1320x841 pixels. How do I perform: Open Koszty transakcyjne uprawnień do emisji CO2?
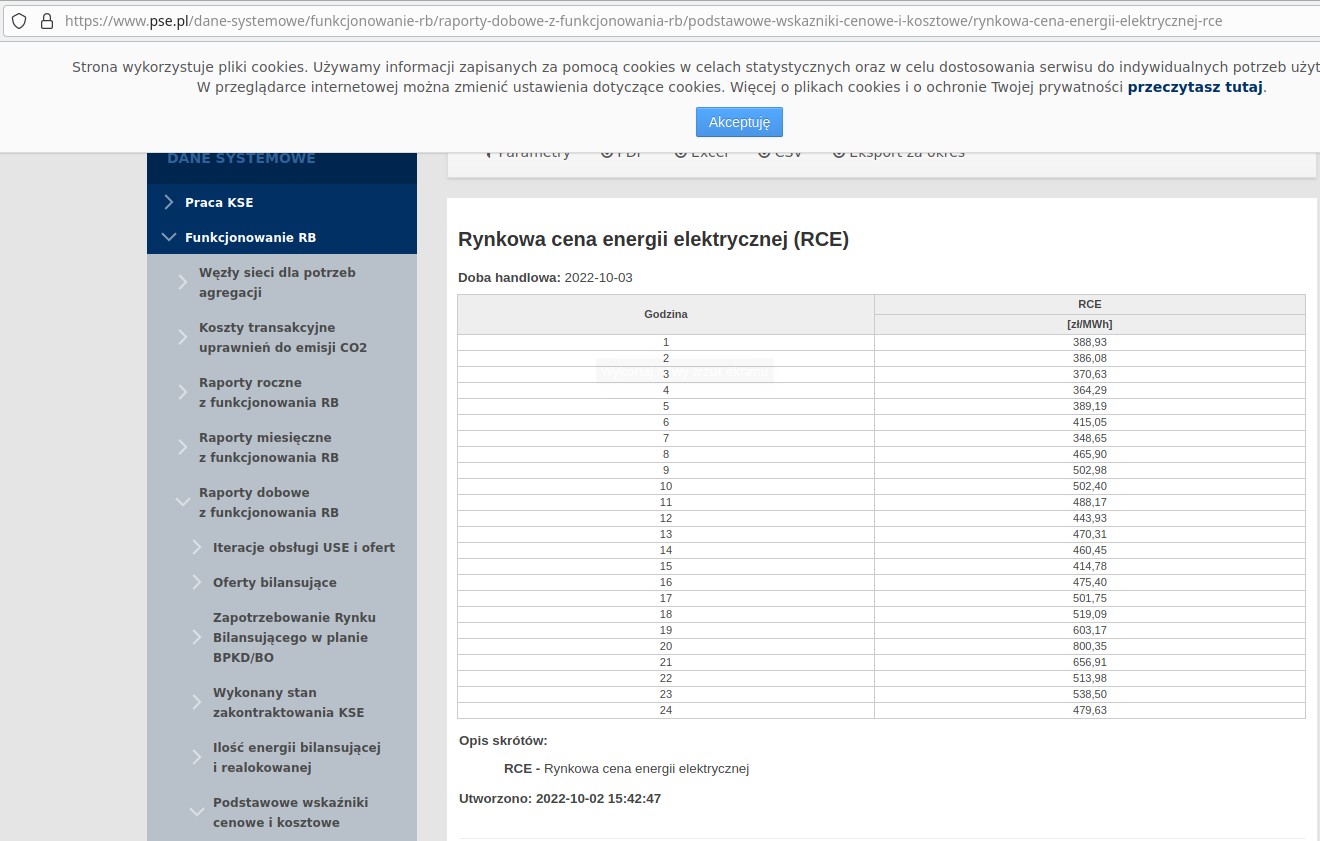(282, 337)
